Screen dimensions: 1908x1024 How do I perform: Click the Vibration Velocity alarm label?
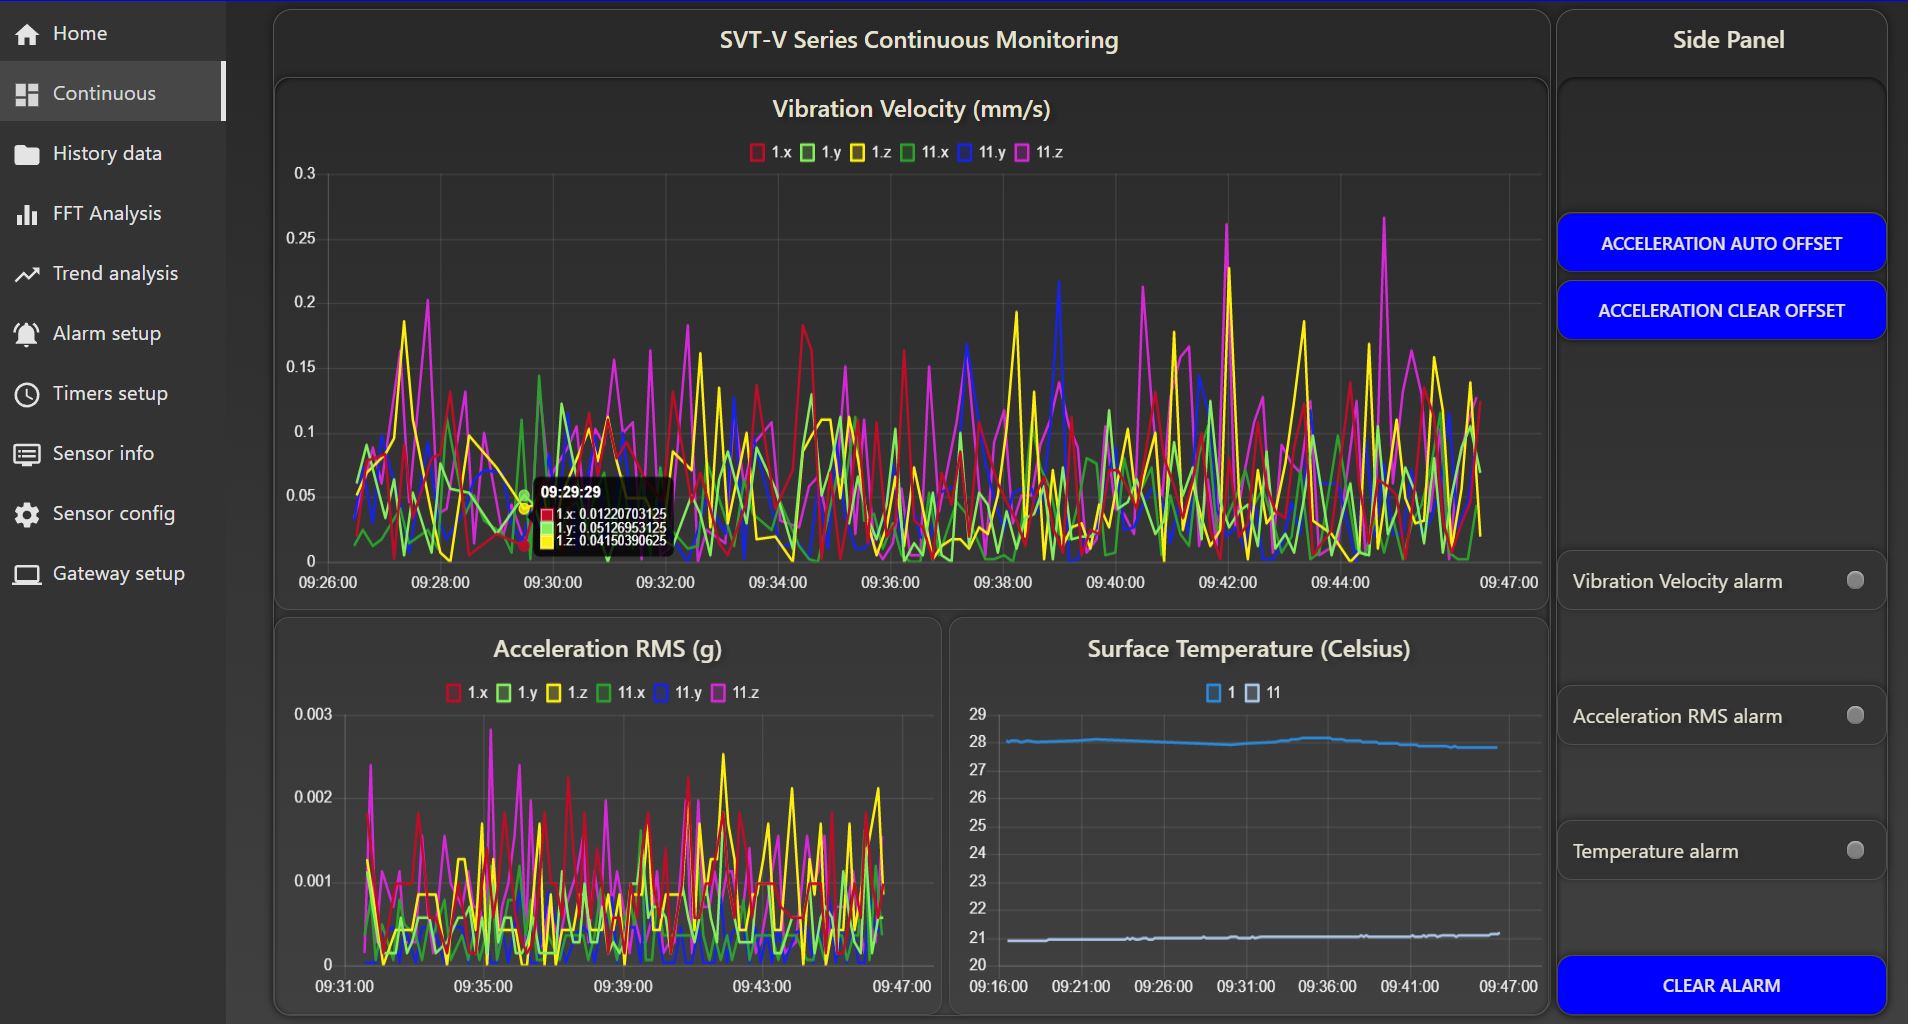tap(1677, 581)
